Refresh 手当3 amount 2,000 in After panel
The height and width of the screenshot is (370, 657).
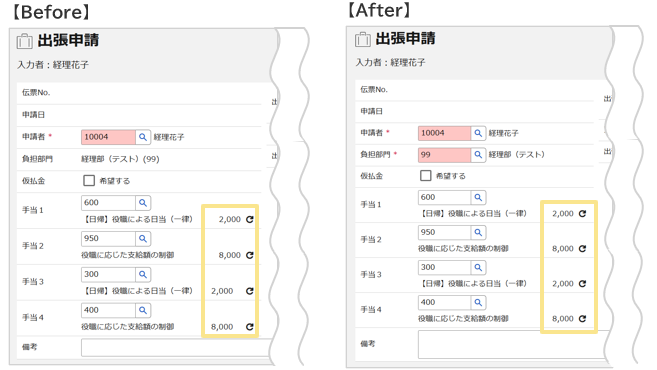(582, 284)
